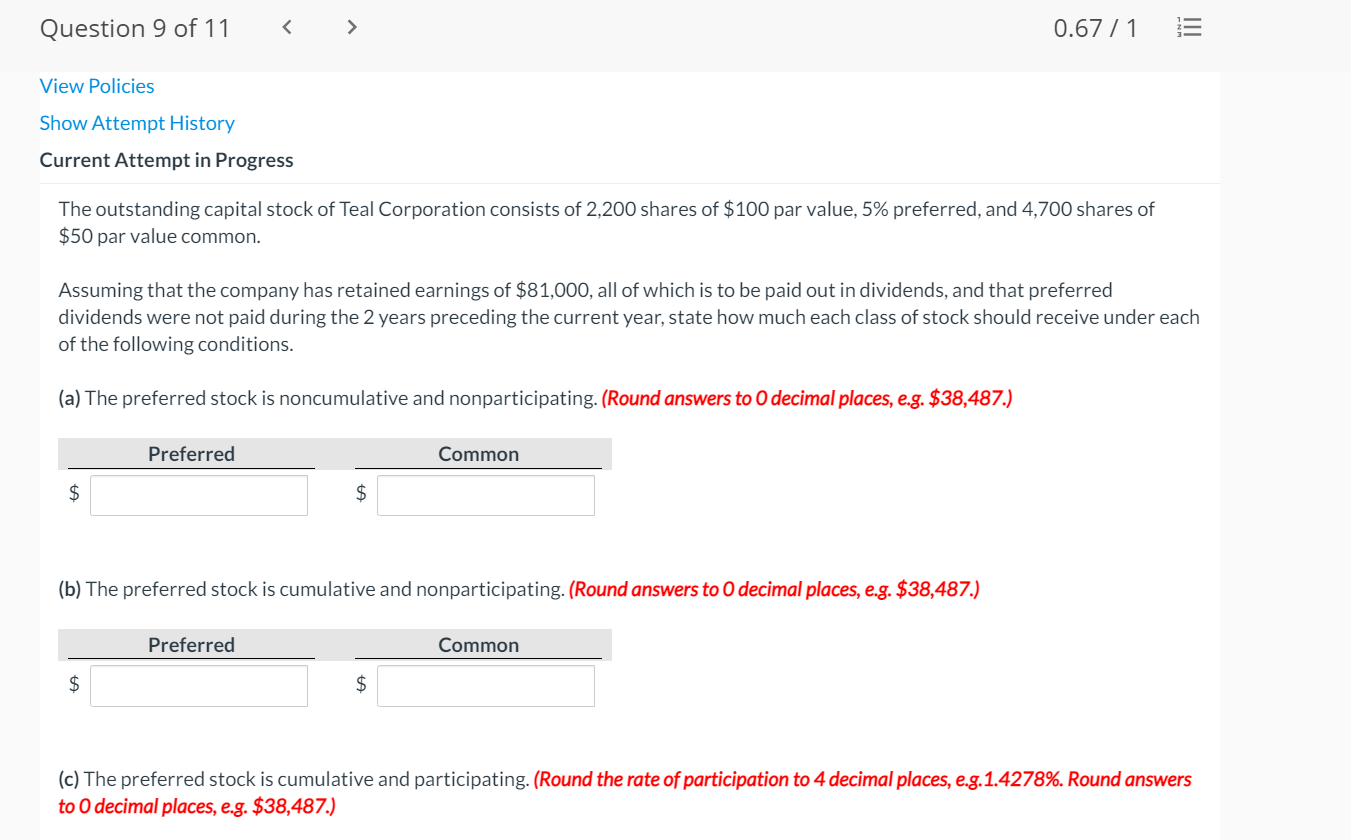Click the Preferred answer box in part (b)
Screen dimensions: 1351x840
point(198,685)
